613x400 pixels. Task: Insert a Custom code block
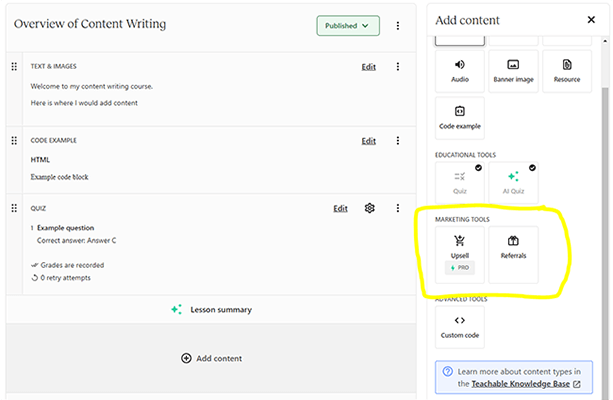460,327
